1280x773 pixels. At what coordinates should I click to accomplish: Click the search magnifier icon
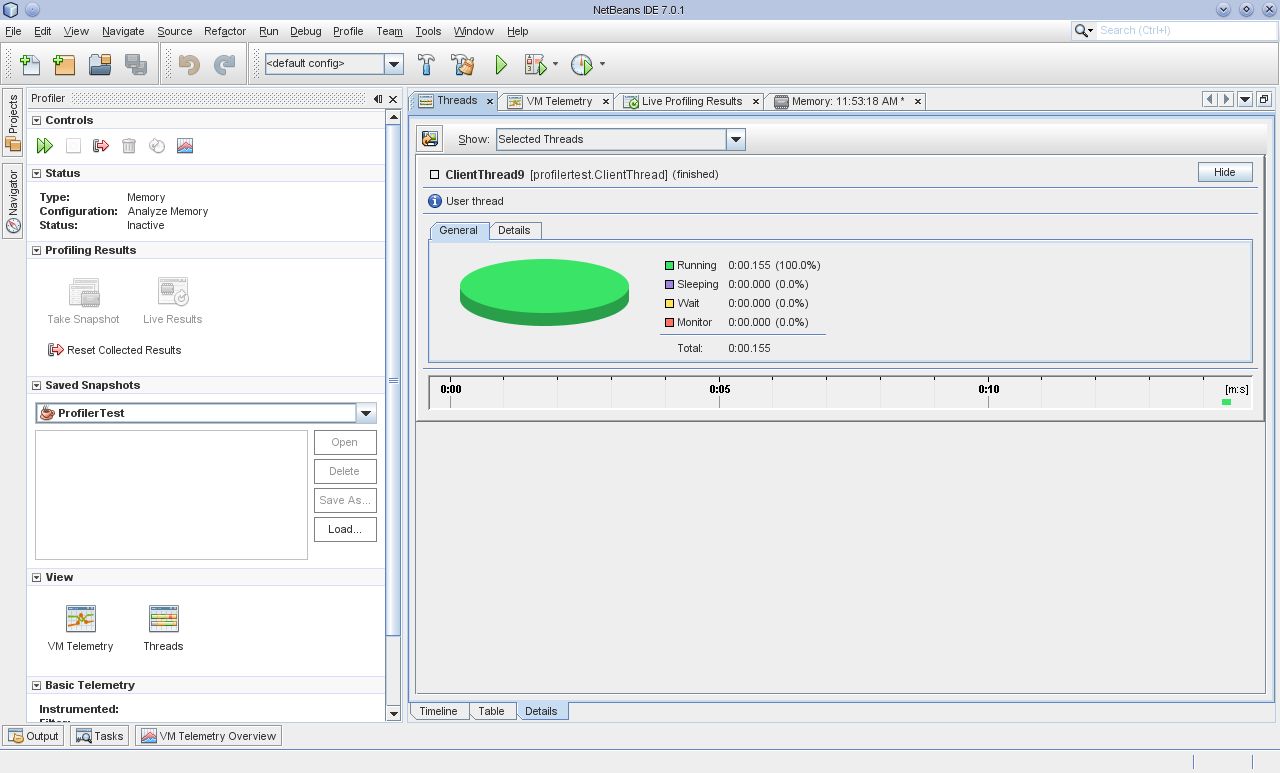1082,30
